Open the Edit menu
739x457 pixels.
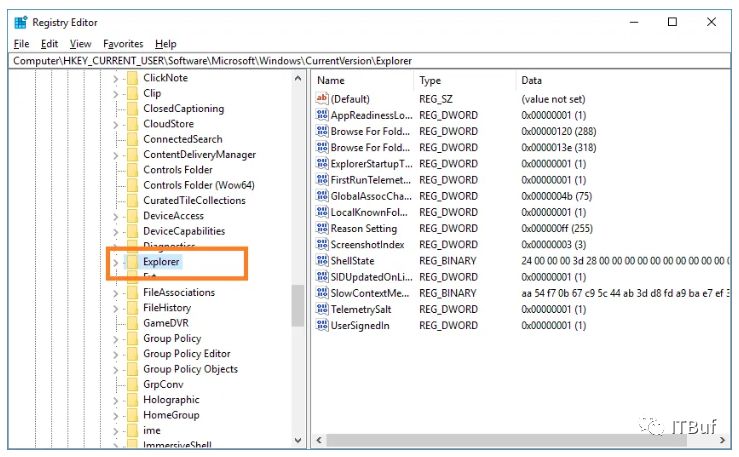(x=49, y=44)
